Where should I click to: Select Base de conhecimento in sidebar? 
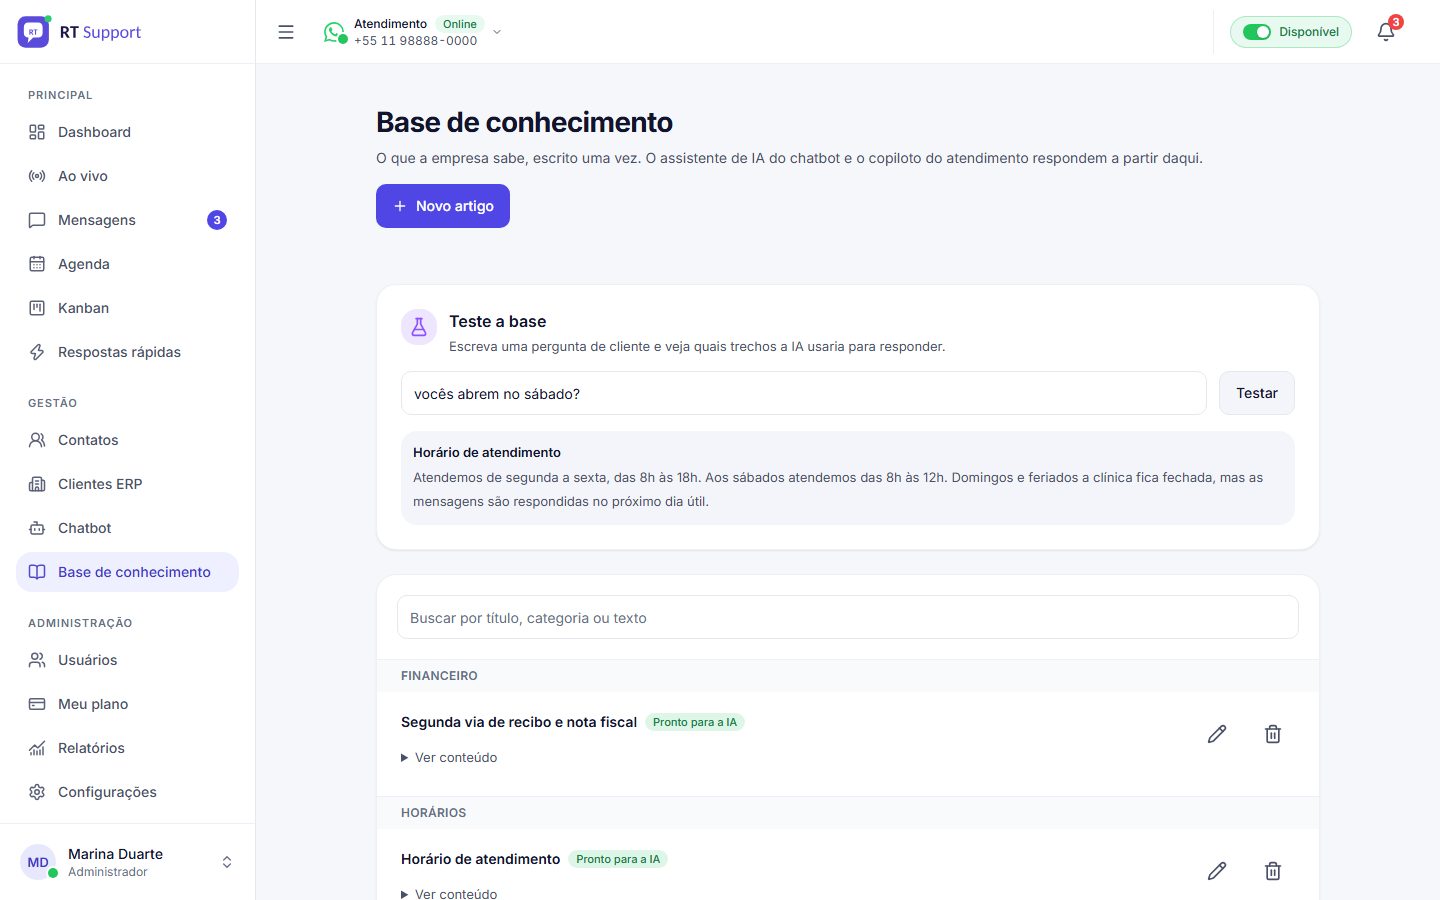(127, 572)
